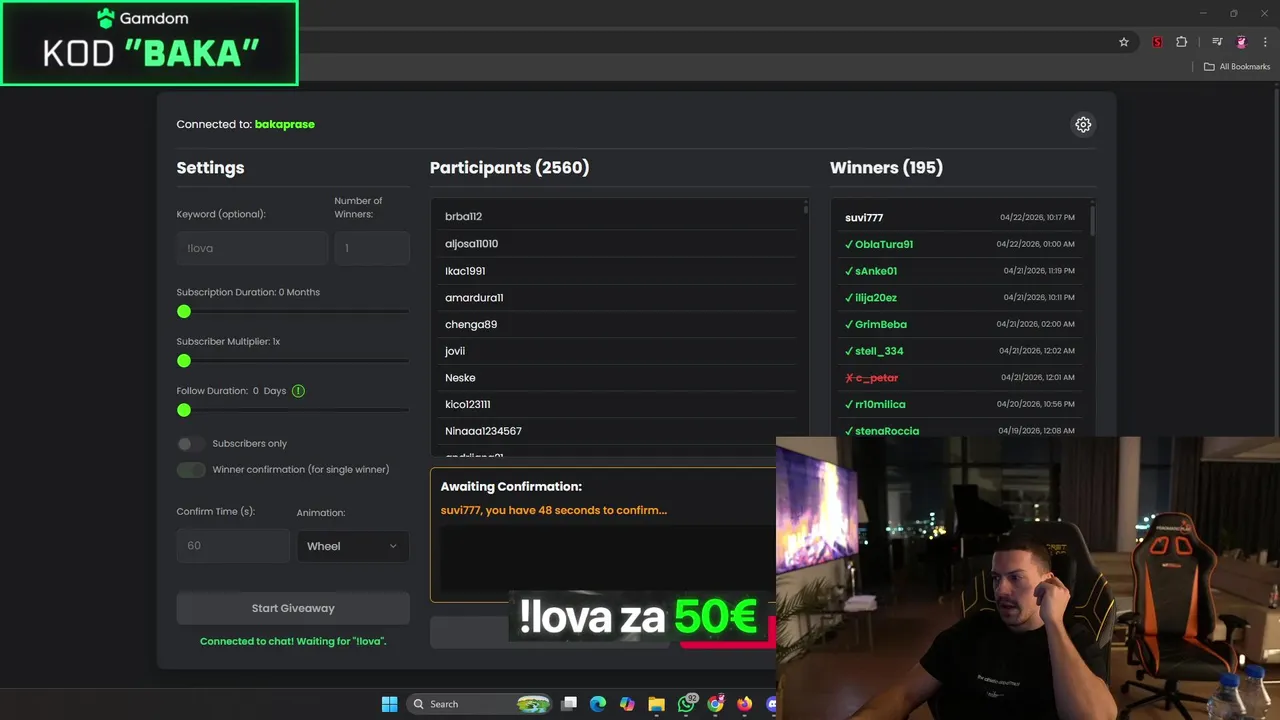Viewport: 1280px width, 720px height.
Task: Open the media controls icon in Chrome
Action: [1217, 42]
